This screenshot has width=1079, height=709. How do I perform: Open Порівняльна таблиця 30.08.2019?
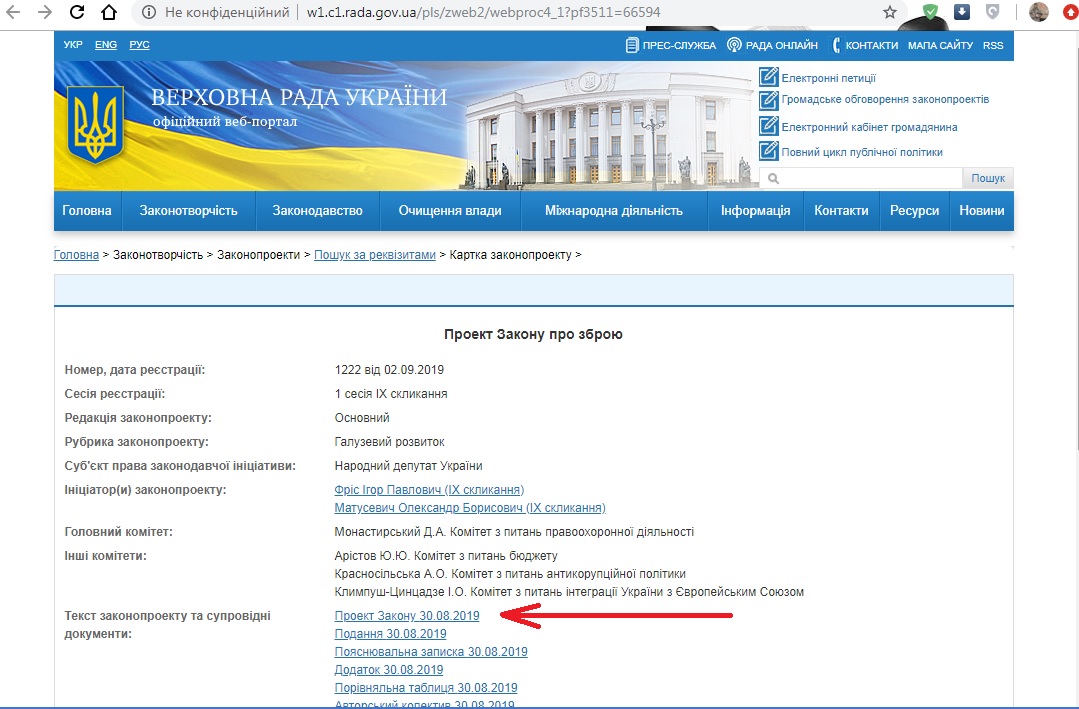point(426,687)
